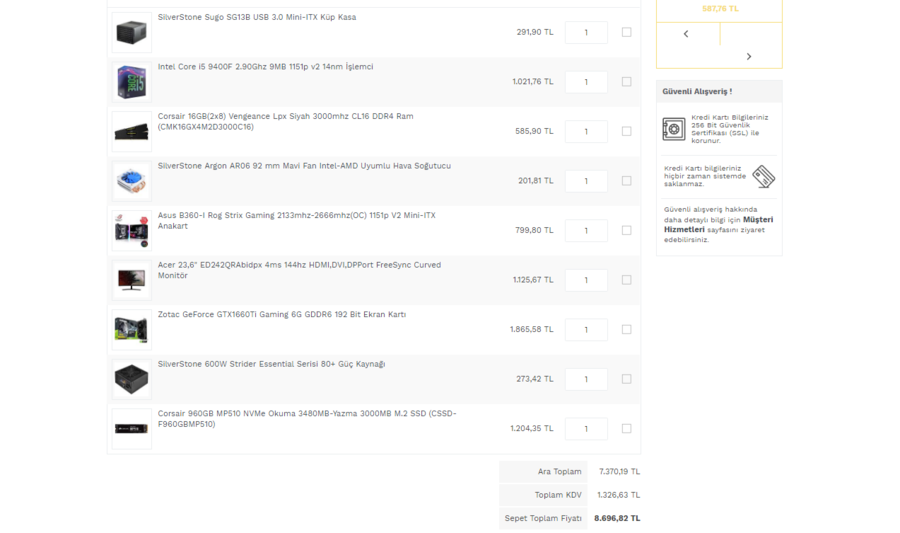900x533 pixels.
Task: Click the 201,81 TL Argon cooler price
Action: [x=536, y=181]
